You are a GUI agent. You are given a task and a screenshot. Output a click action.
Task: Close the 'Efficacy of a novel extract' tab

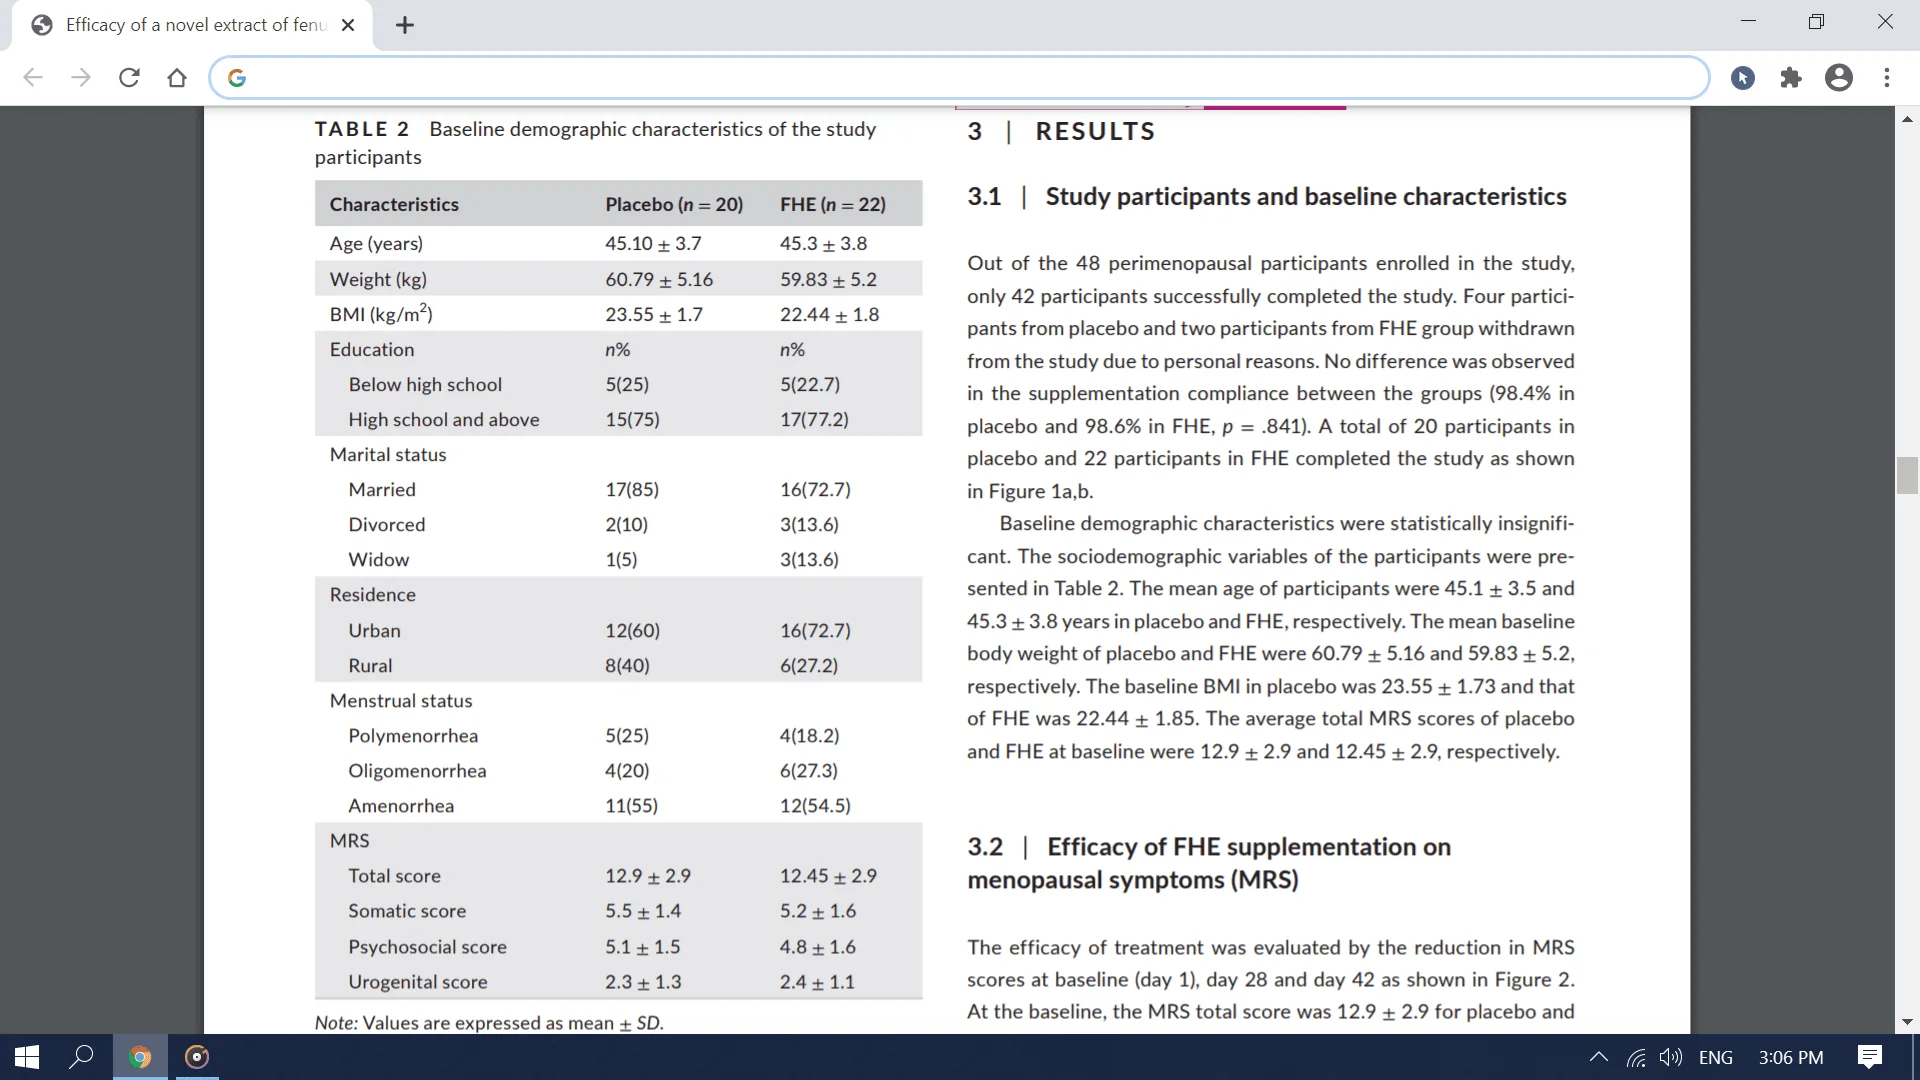[x=348, y=25]
